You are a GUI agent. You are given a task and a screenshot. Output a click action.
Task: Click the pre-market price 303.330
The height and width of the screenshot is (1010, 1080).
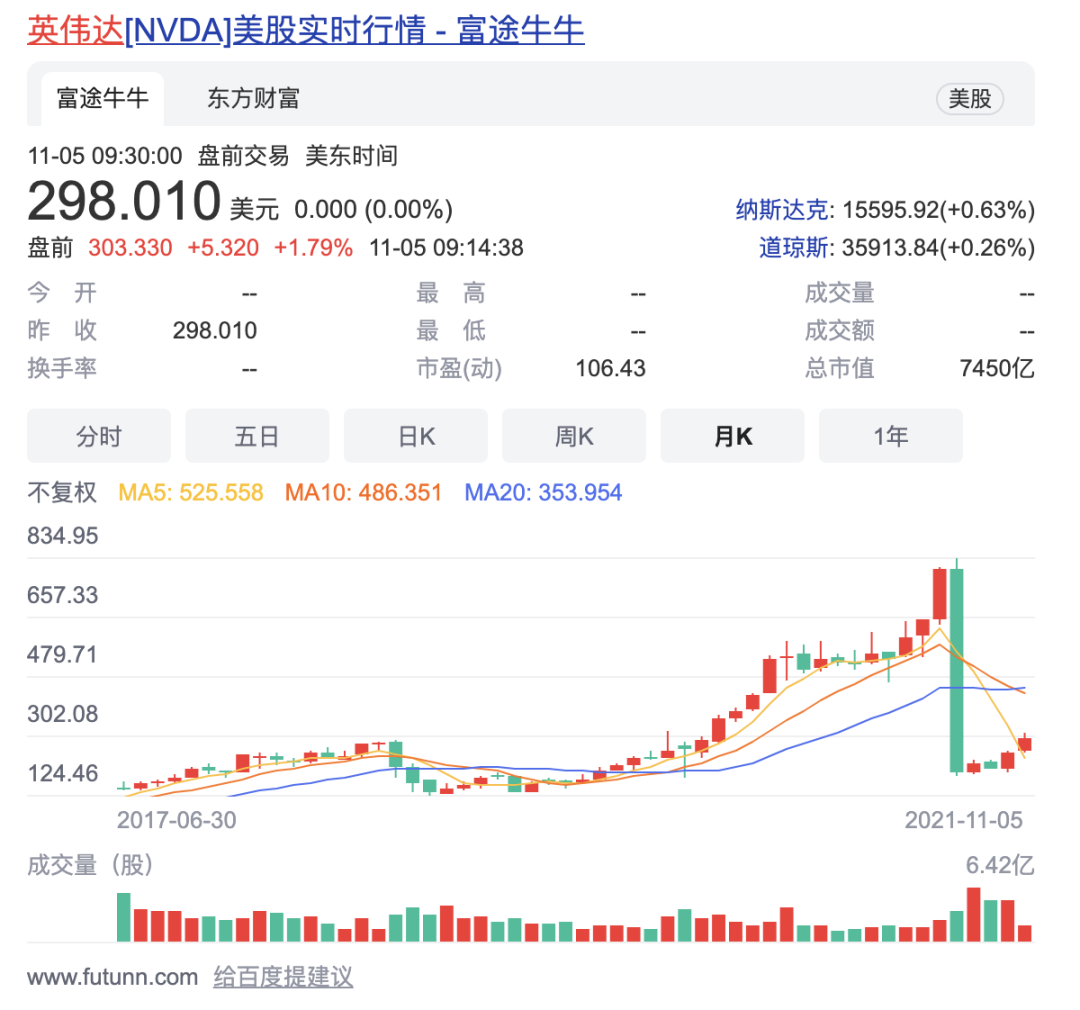(130, 247)
